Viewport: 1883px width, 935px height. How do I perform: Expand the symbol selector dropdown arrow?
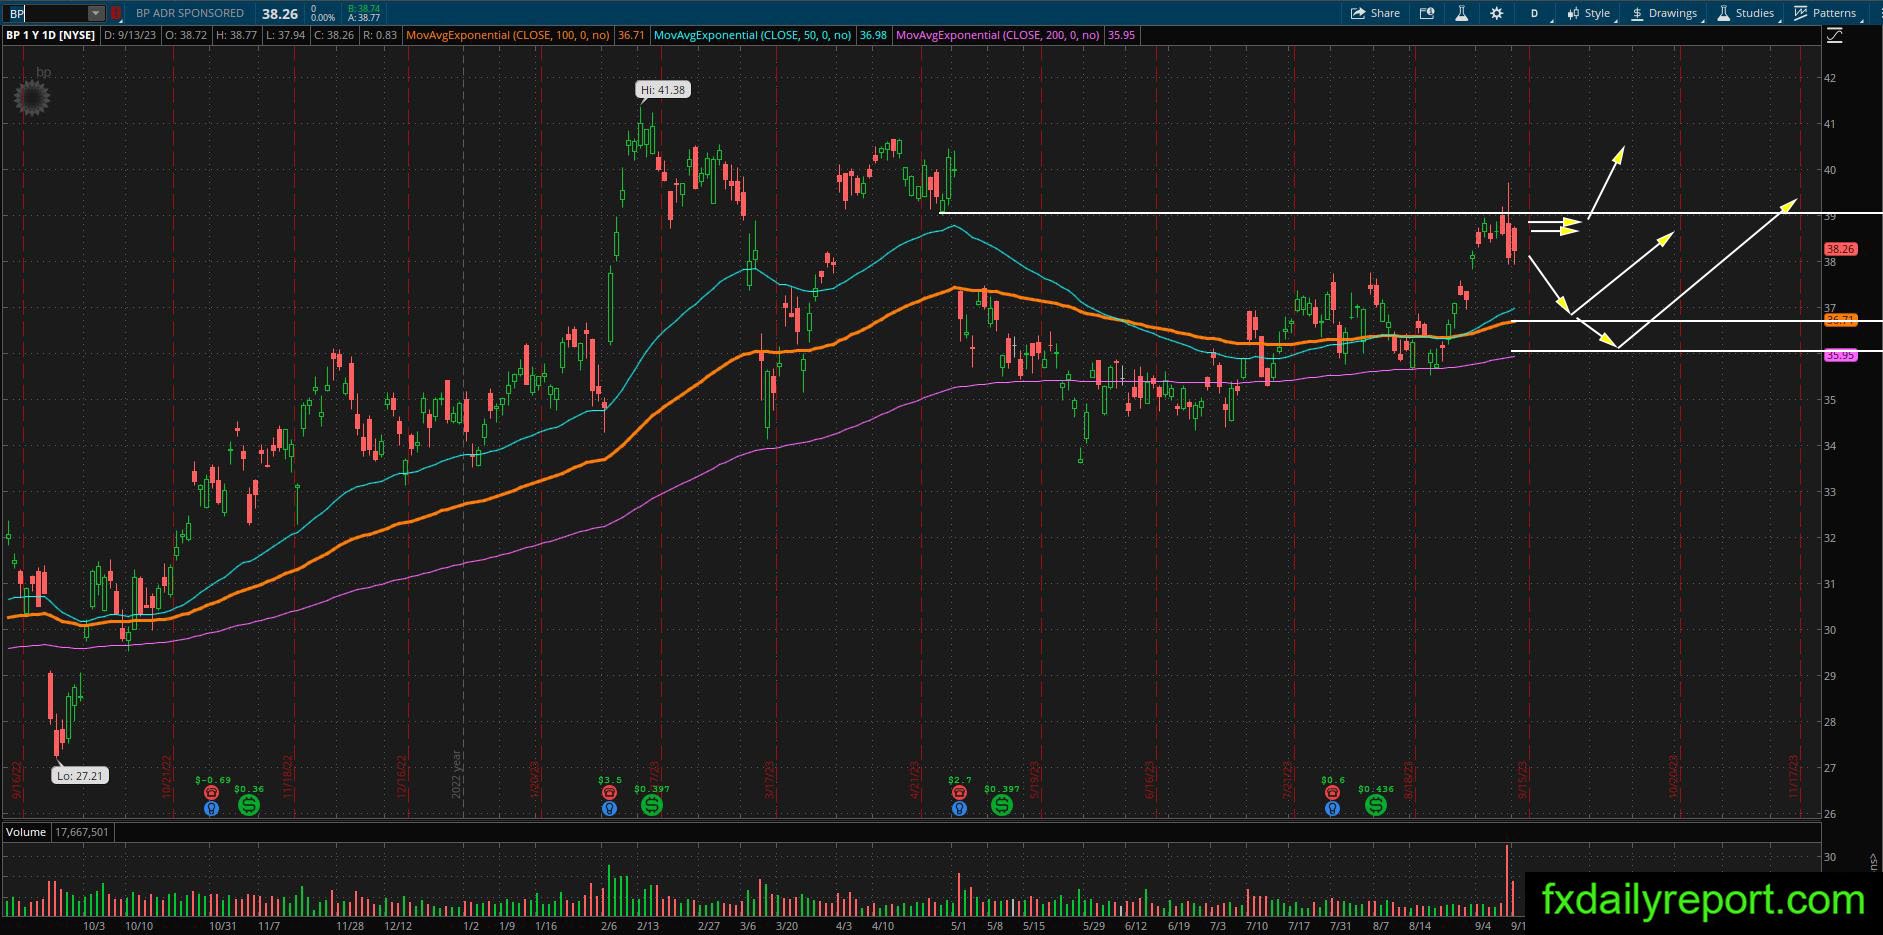coord(96,13)
